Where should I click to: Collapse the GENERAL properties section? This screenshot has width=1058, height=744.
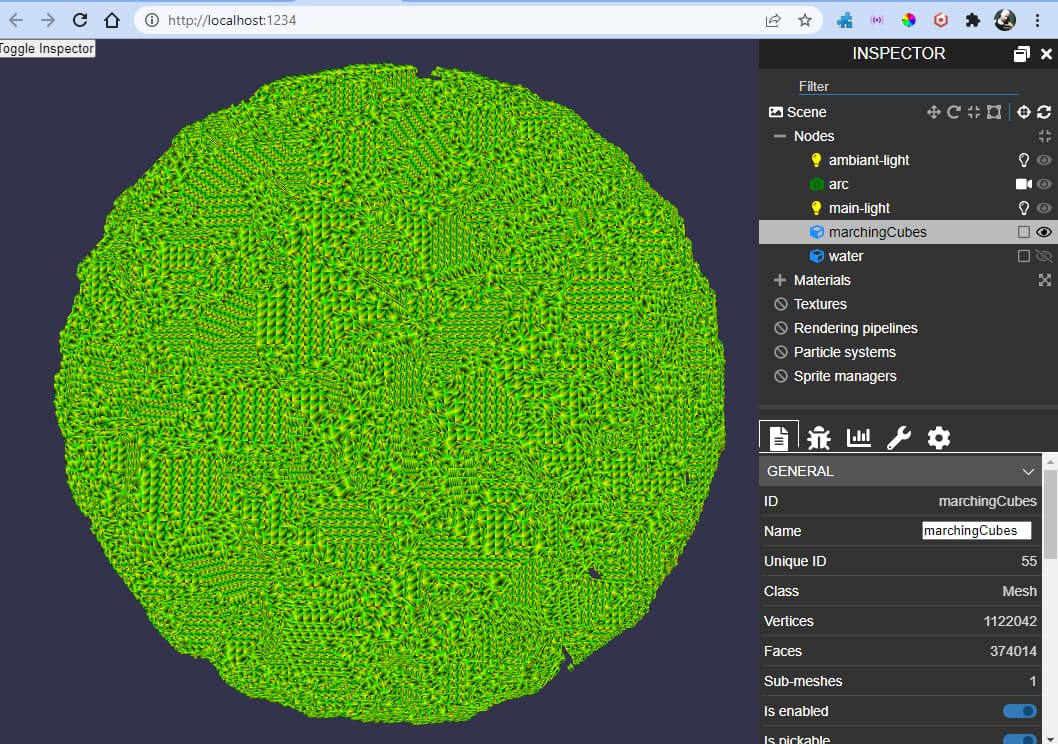tap(1028, 471)
